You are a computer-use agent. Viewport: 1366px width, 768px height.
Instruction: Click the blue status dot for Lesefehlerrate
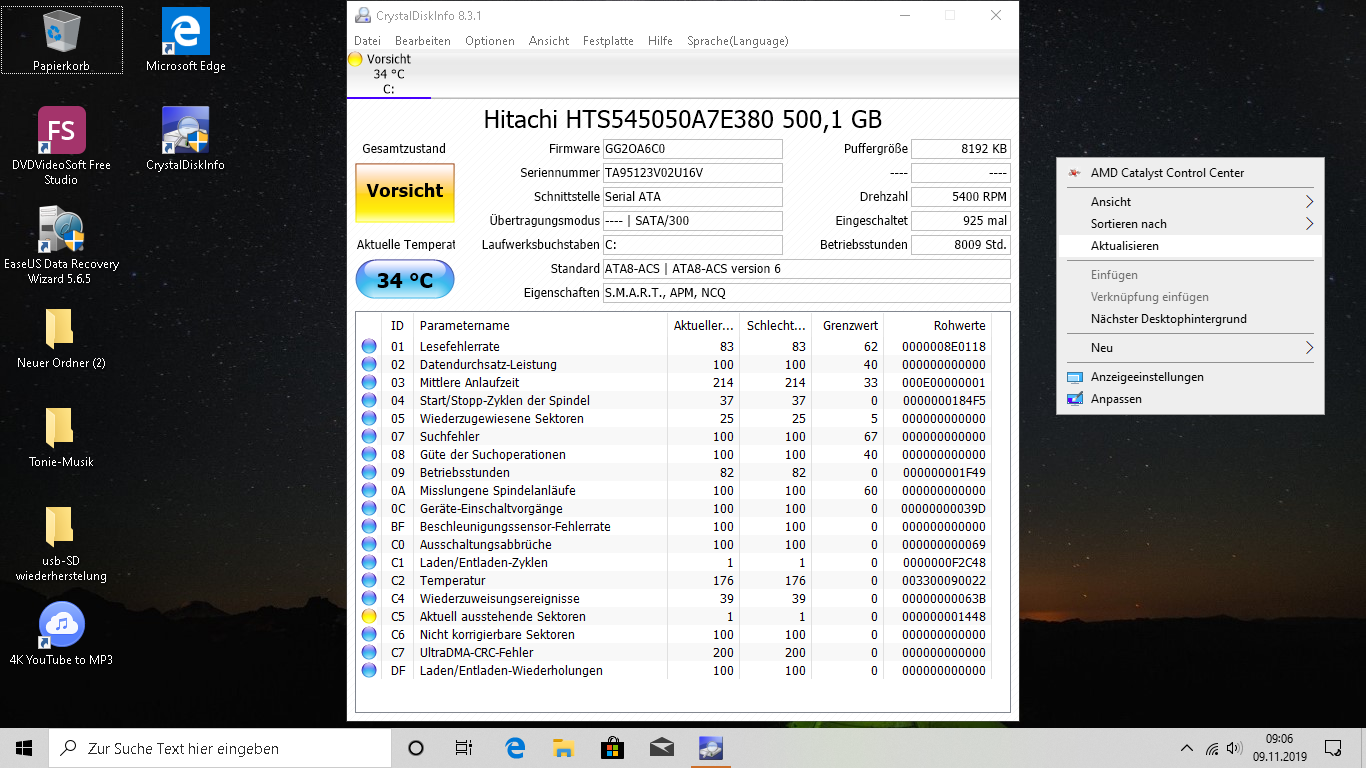click(x=369, y=347)
